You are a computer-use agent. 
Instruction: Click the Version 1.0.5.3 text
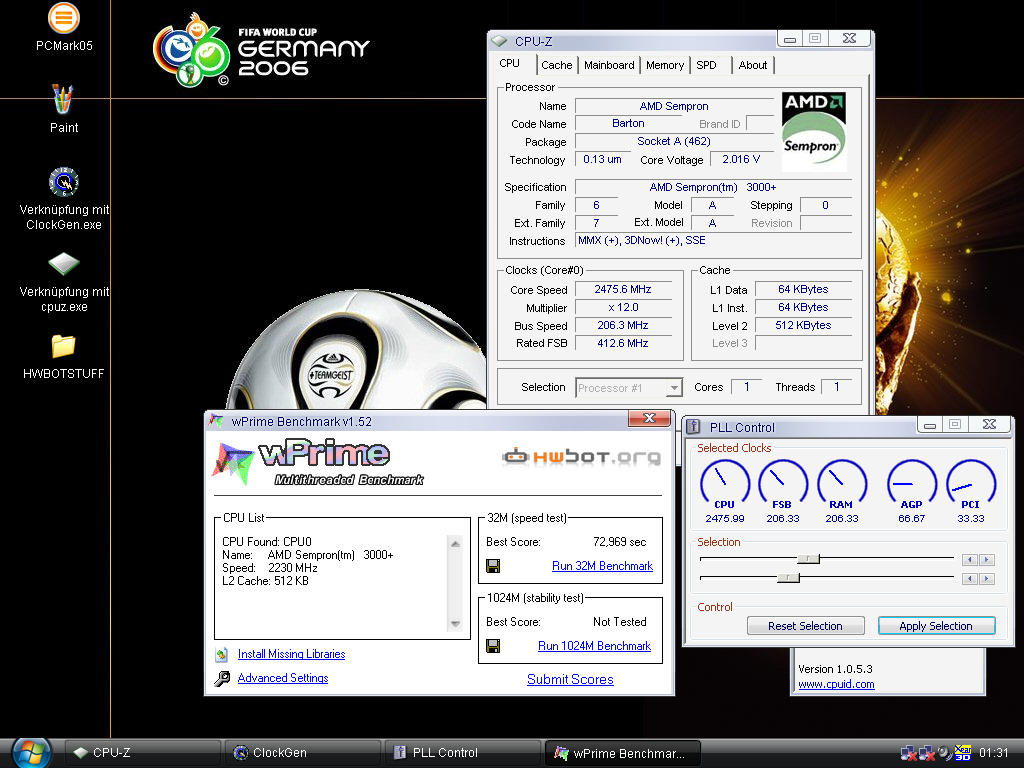click(x=835, y=669)
